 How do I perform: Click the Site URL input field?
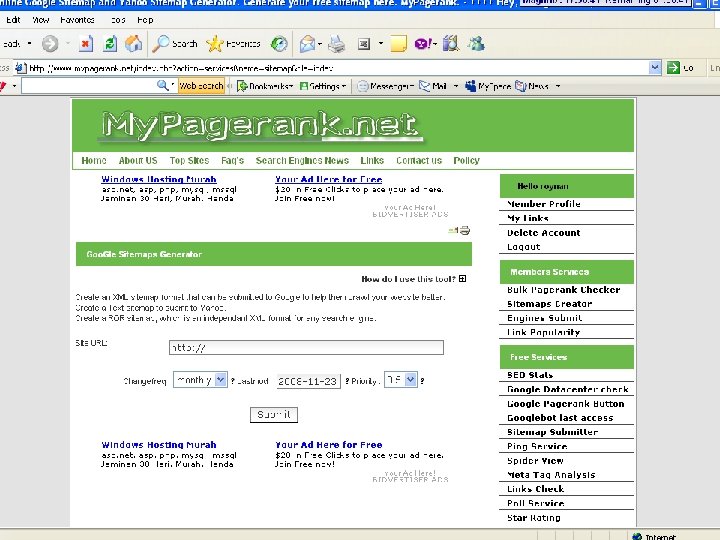pyautogui.click(x=306, y=347)
